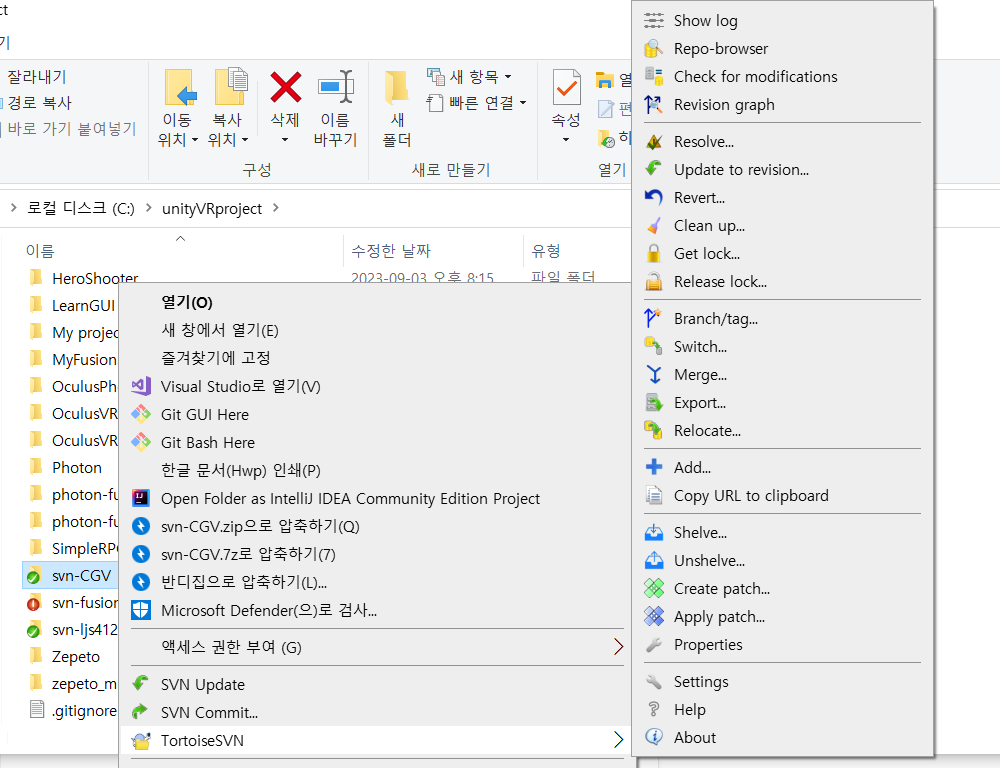The height and width of the screenshot is (768, 1000).
Task: Click the Apply patch icon
Action: 654,617
